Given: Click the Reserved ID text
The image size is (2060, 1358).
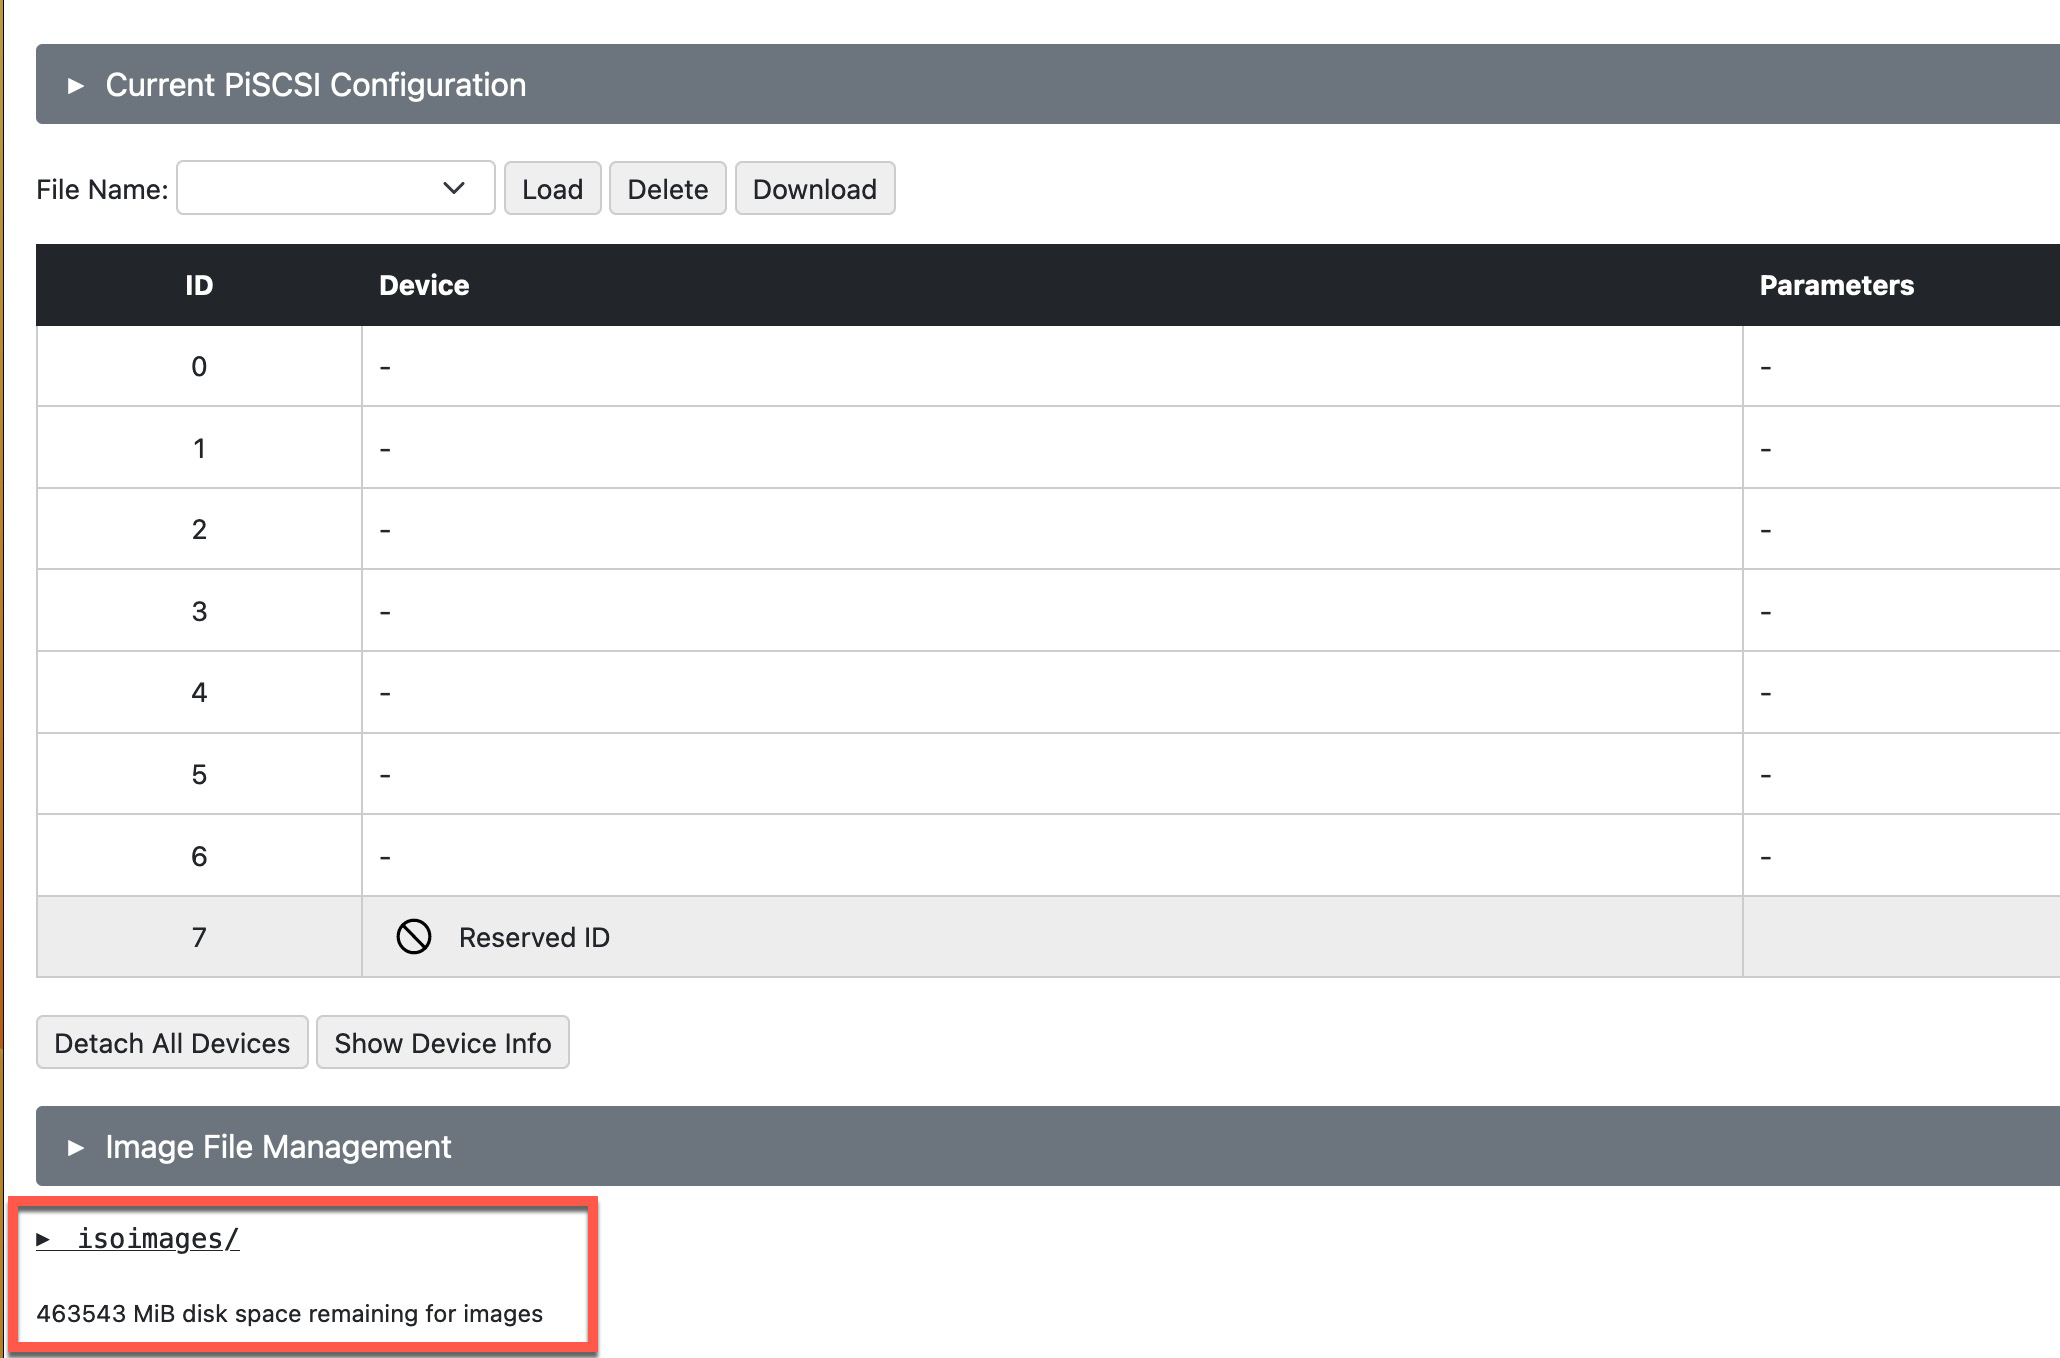Looking at the screenshot, I should click(x=534, y=937).
